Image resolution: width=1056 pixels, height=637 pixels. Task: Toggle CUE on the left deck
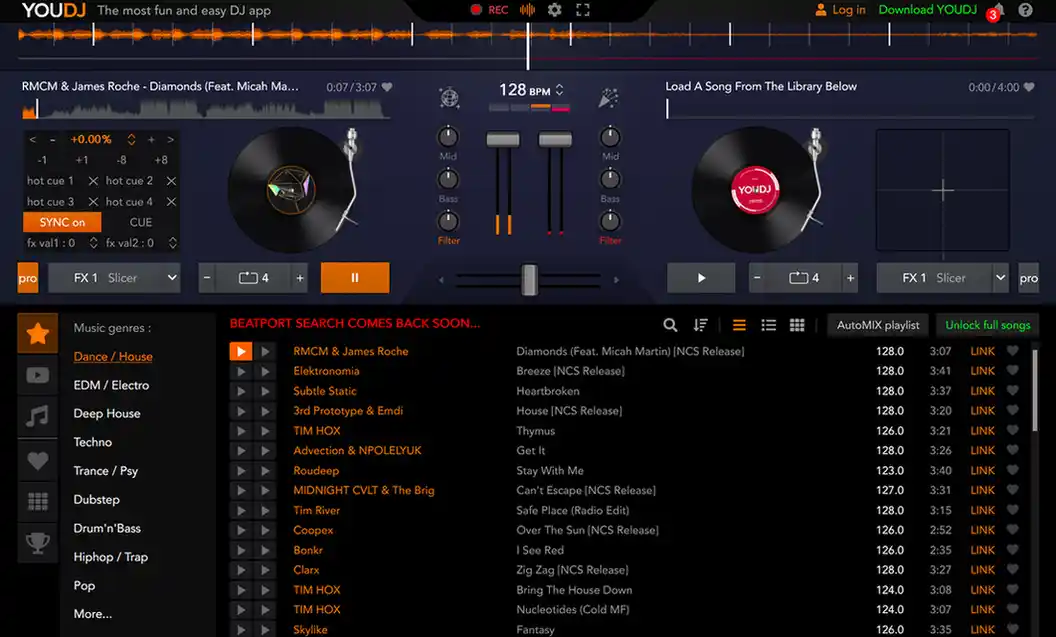pos(141,222)
